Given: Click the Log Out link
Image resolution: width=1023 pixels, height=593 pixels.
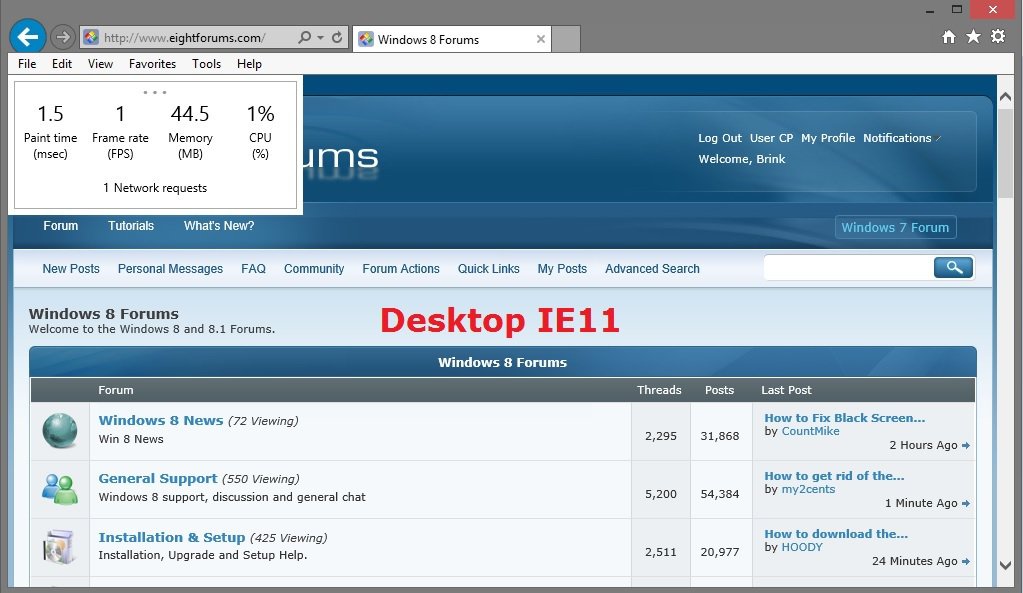Looking at the screenshot, I should pos(719,138).
